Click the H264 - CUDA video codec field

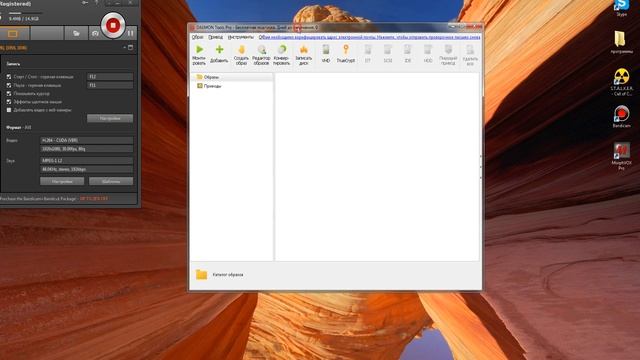[86, 140]
